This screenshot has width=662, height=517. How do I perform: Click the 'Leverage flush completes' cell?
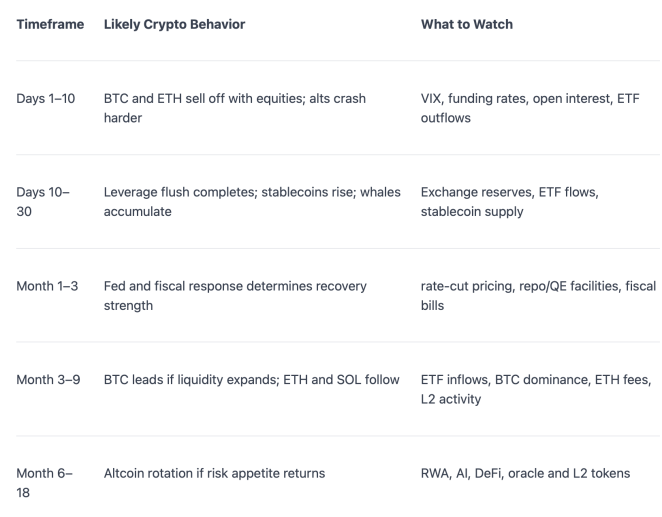point(252,202)
